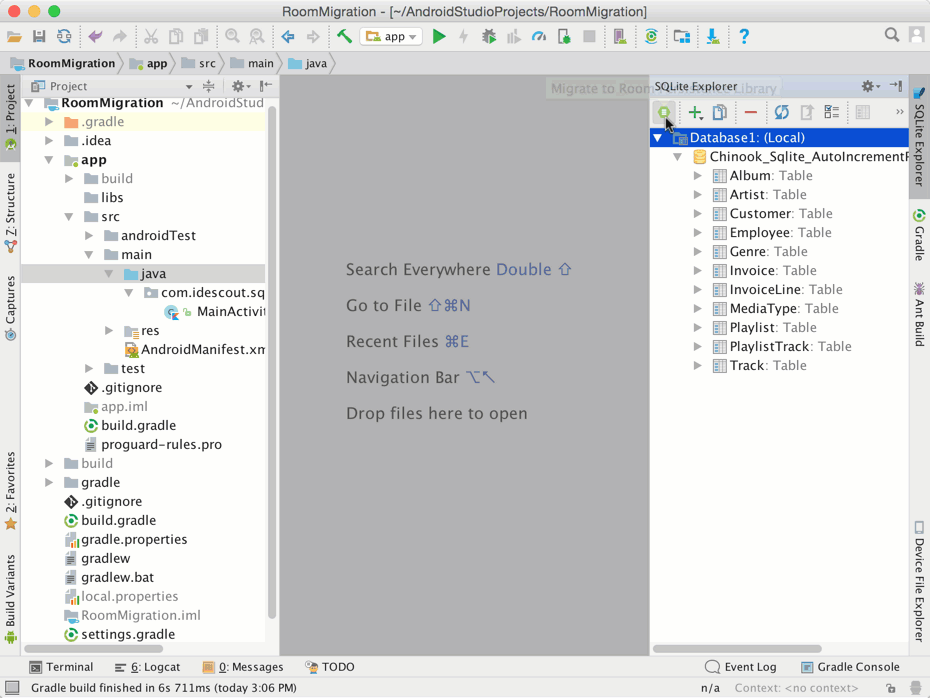Open the Event Log tab
This screenshot has height=698, width=930.
coord(741,667)
